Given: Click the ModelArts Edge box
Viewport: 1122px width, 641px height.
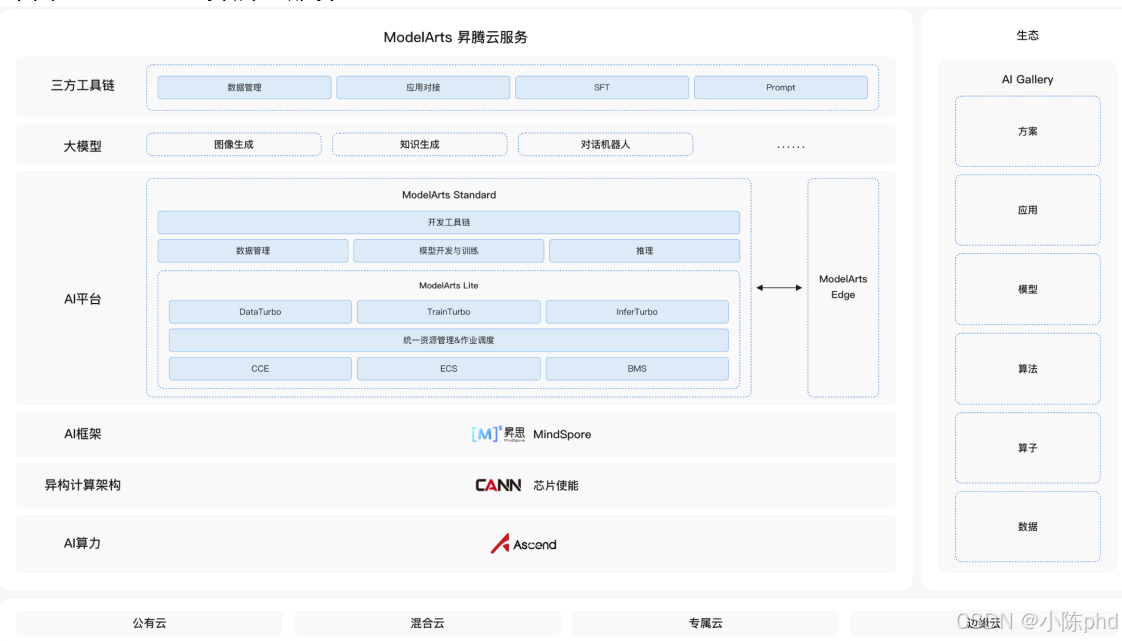Looking at the screenshot, I should [843, 288].
